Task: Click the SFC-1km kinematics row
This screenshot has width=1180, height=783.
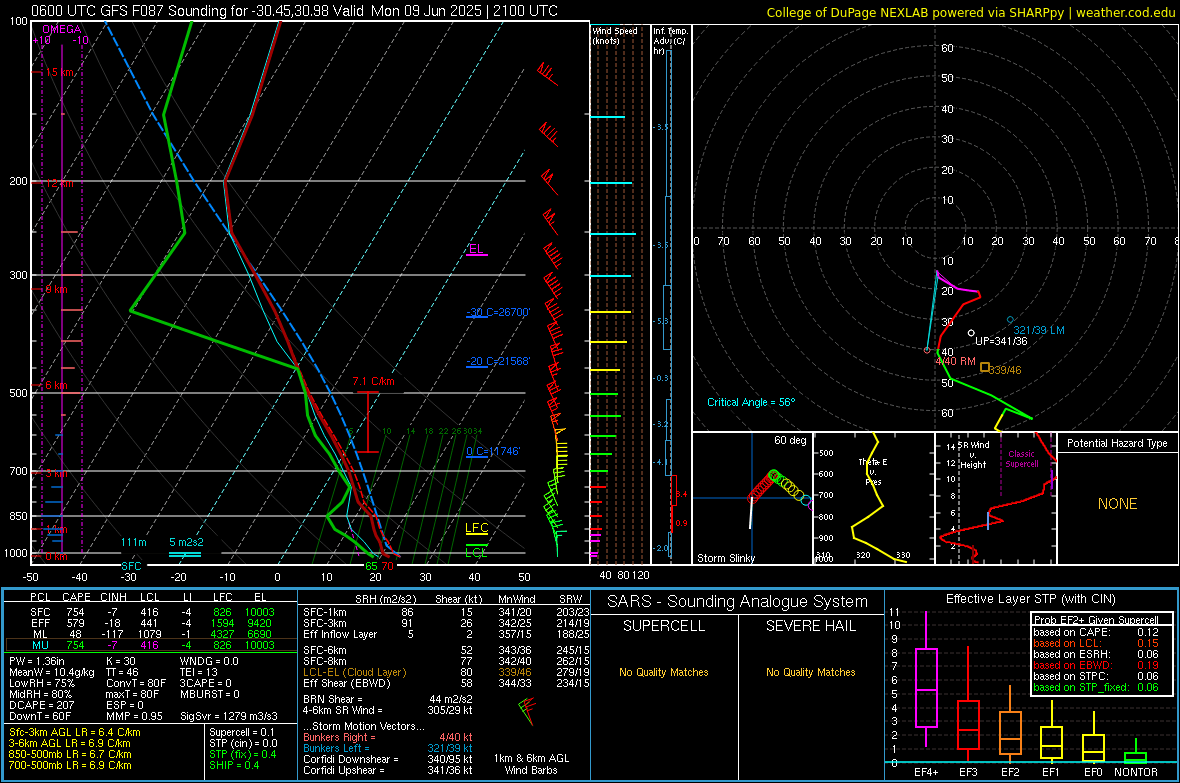Action: point(446,612)
